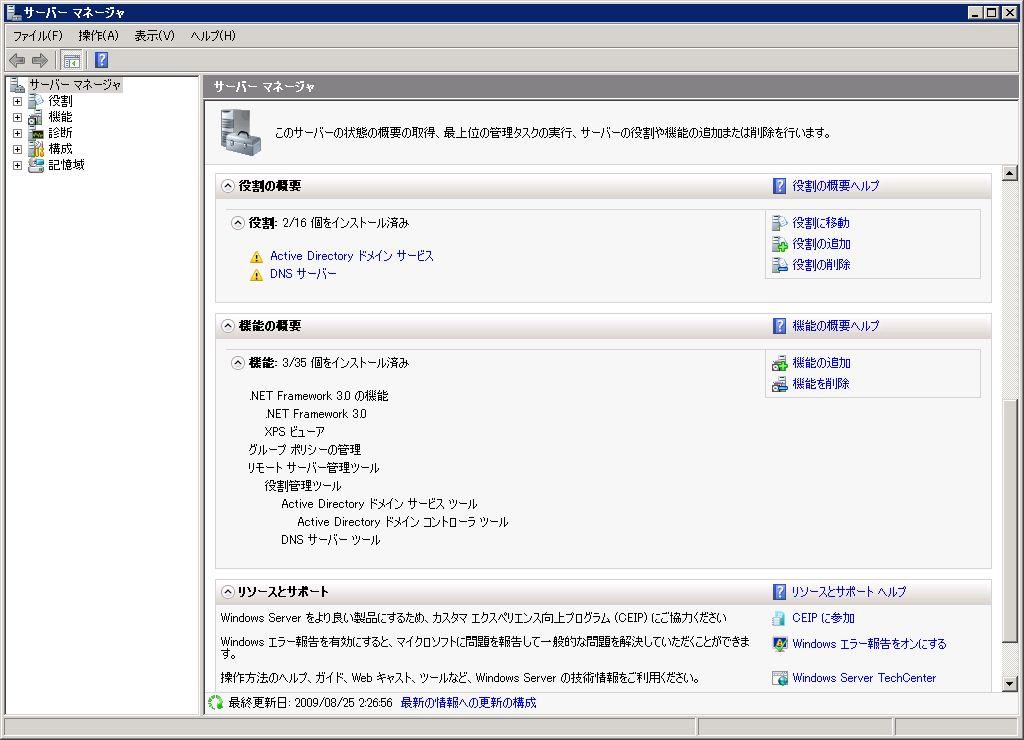
Task: Click the help icon beside リソースとサポート ヘルプ
Action: pos(779,592)
